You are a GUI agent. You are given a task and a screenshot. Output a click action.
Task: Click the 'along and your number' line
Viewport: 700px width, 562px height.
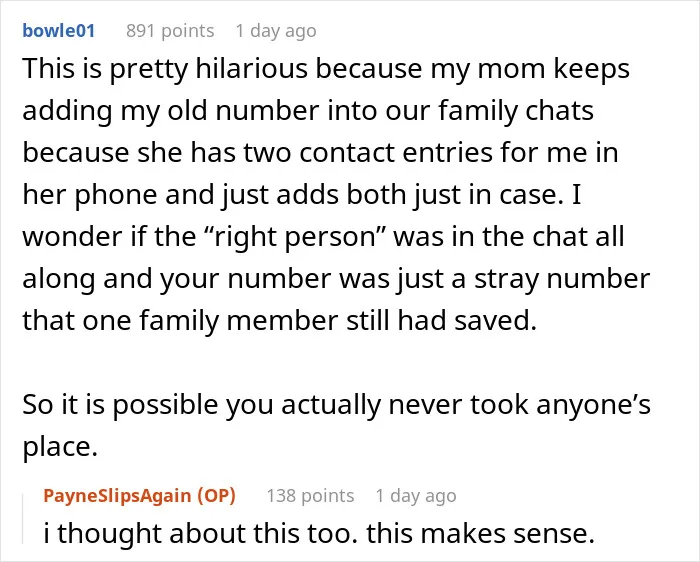(336, 279)
